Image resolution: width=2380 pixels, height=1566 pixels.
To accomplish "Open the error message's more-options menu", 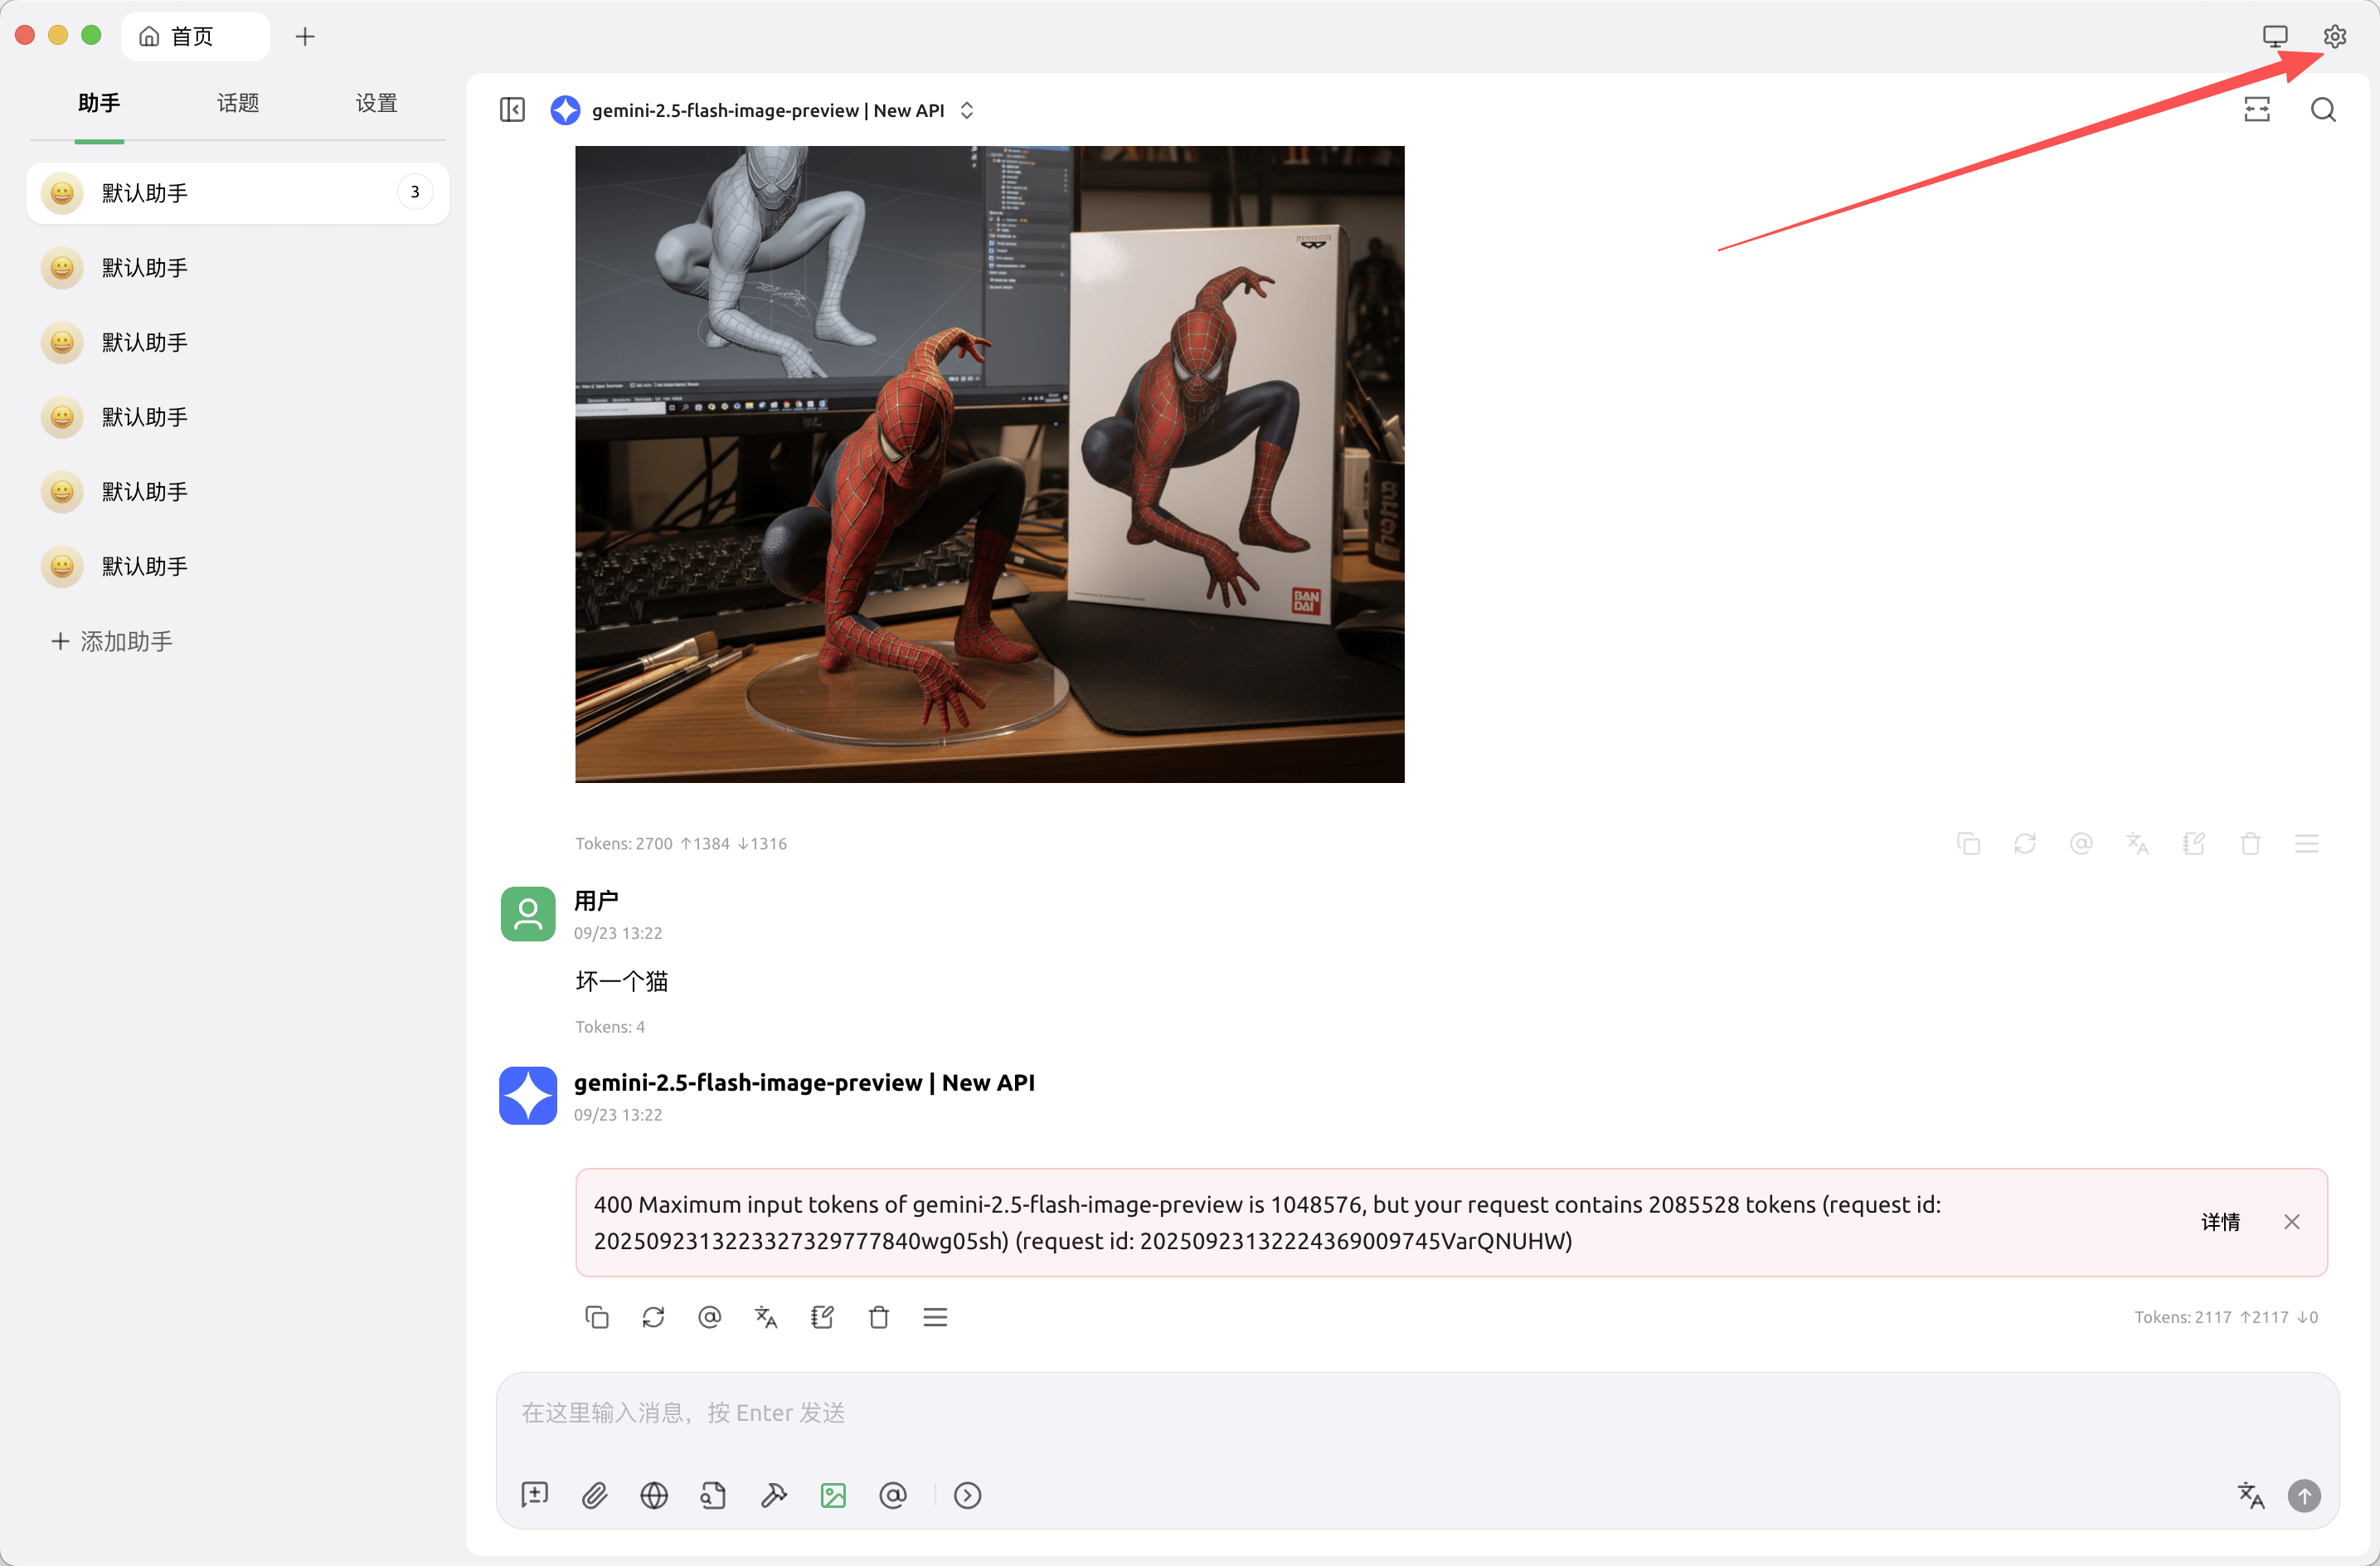I will click(x=935, y=1317).
